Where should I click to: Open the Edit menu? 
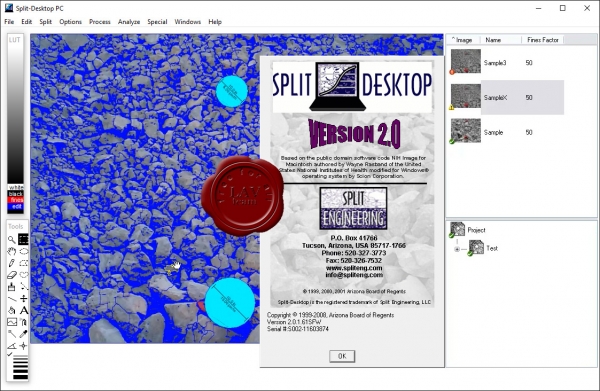tap(26, 22)
